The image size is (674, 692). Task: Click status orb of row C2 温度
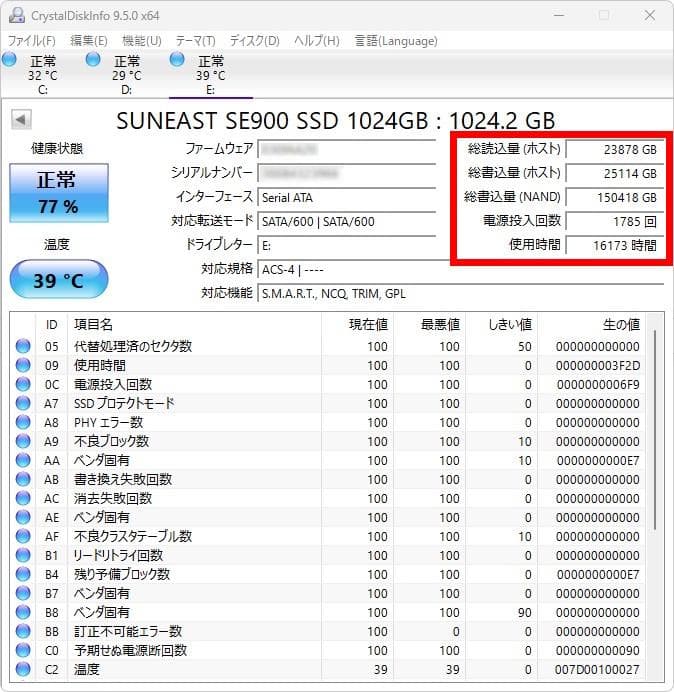pyautogui.click(x=23, y=669)
